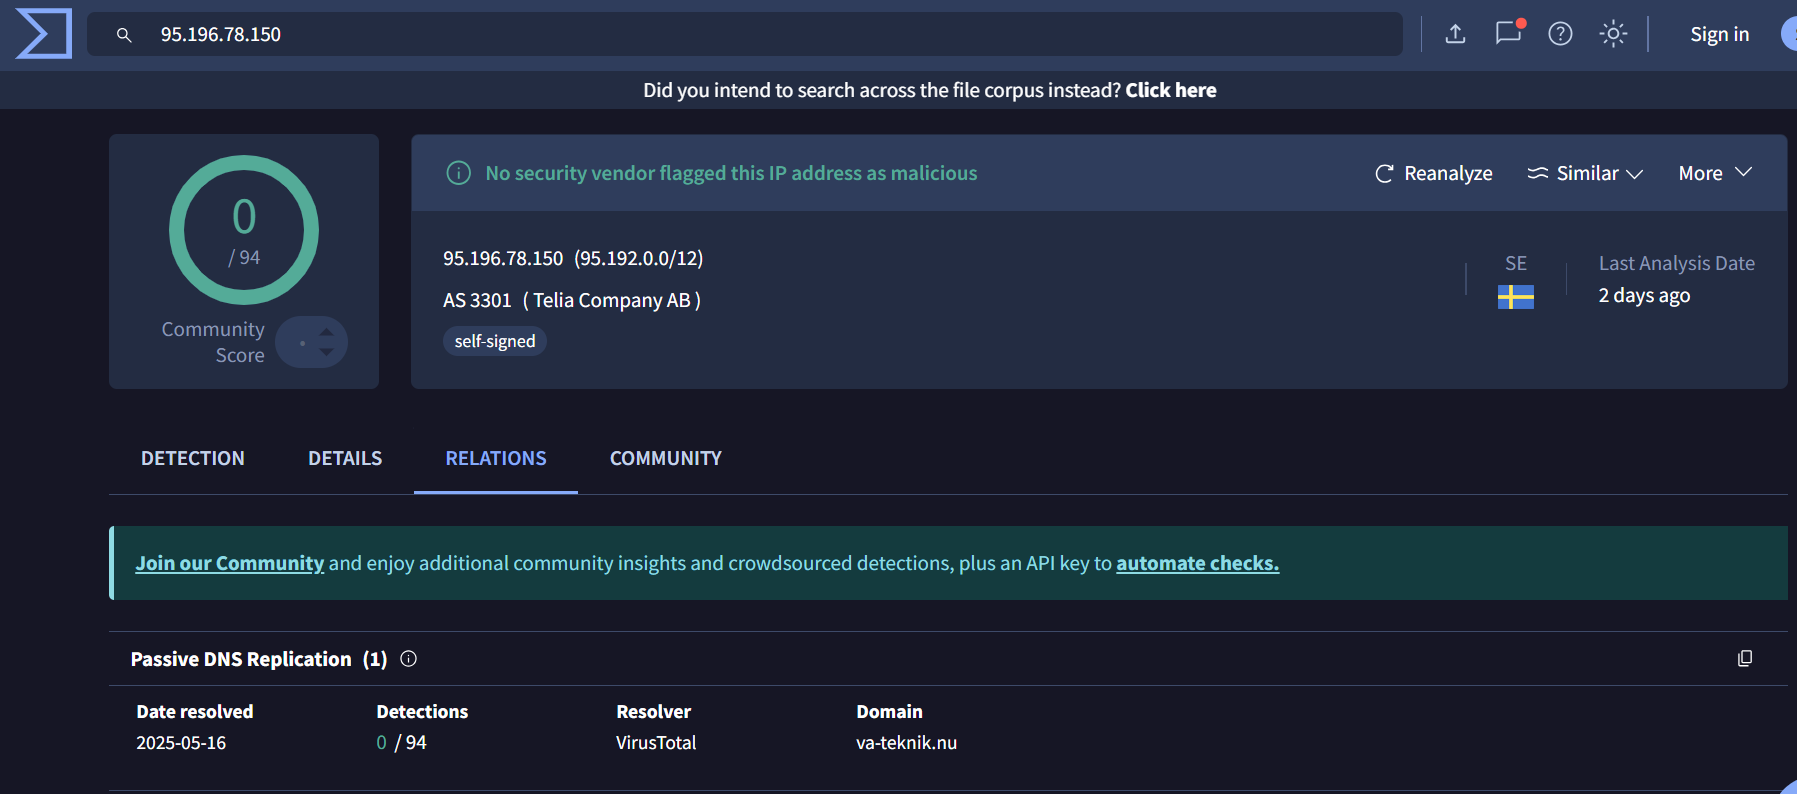1797x794 pixels.
Task: Click the search magnifier icon
Action: point(124,35)
